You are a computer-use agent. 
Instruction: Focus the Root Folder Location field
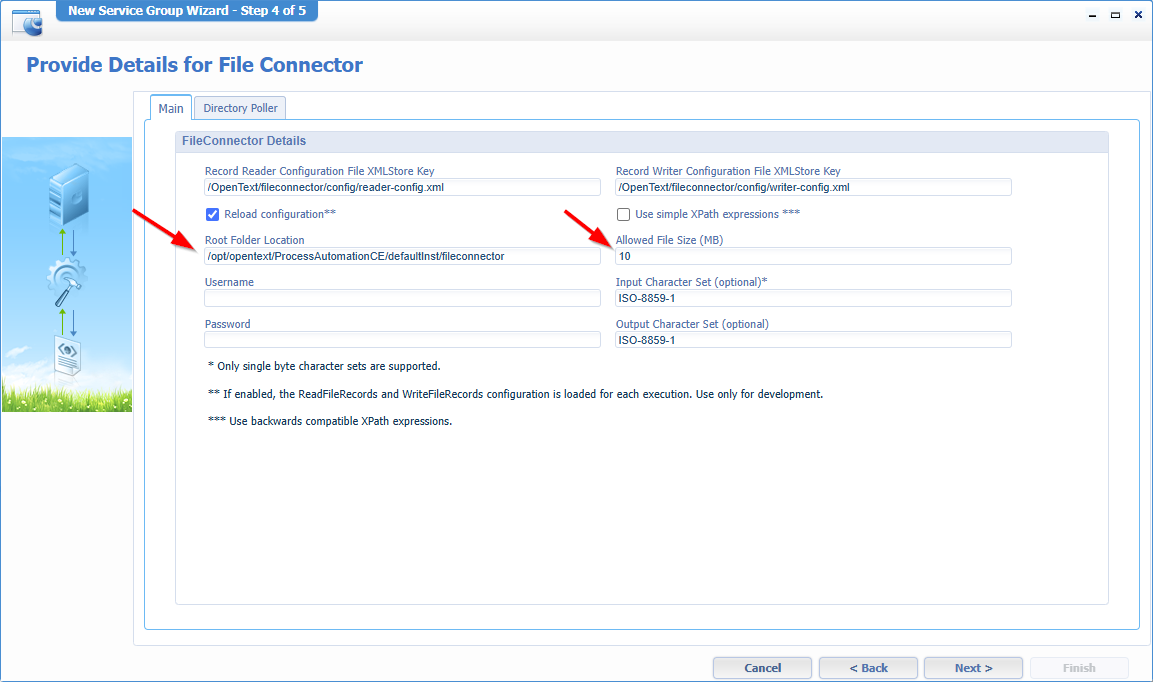point(402,257)
